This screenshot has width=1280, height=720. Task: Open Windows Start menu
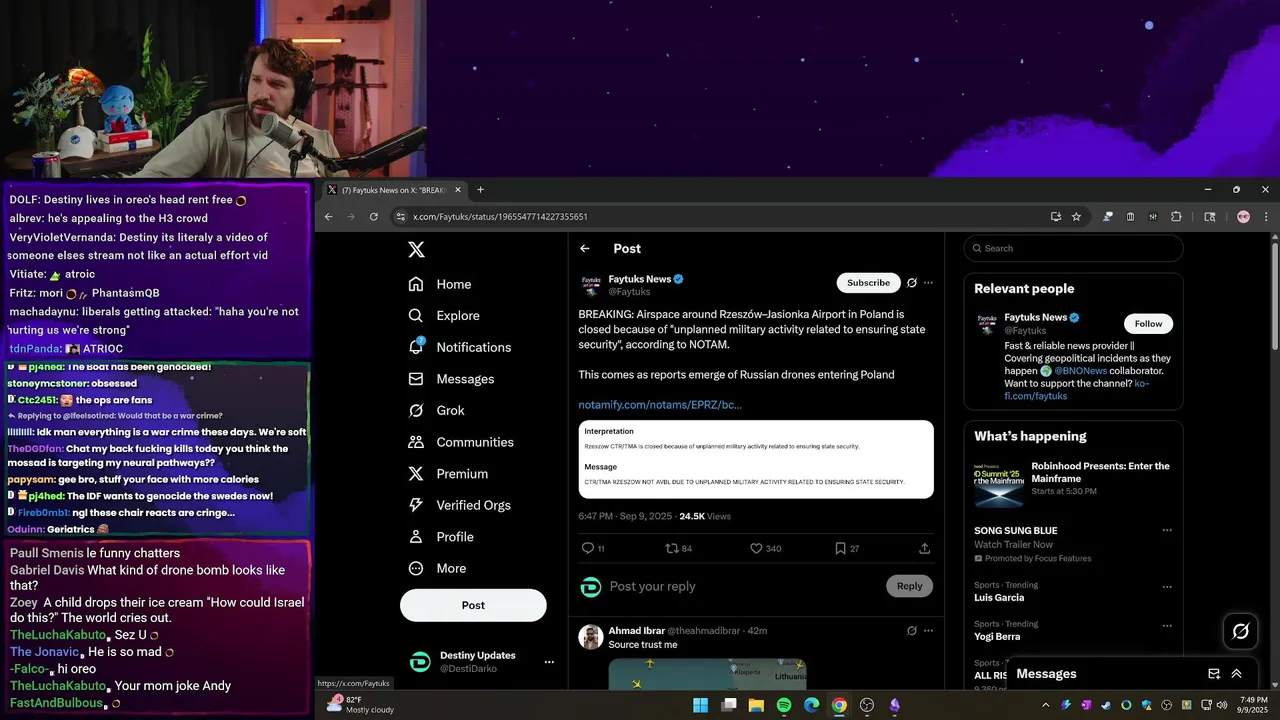tap(701, 706)
